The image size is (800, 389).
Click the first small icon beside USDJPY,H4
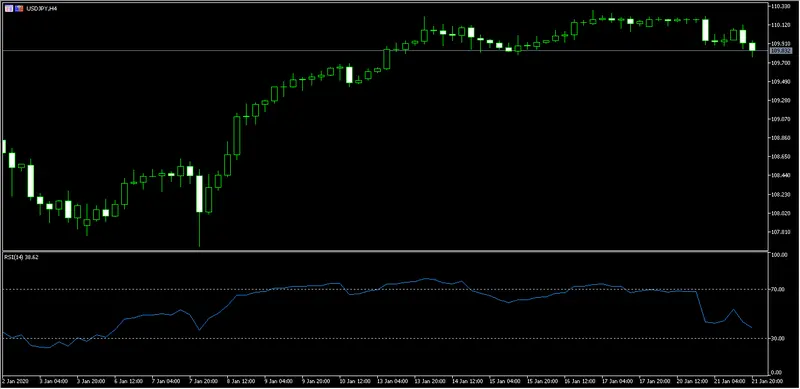(9, 9)
